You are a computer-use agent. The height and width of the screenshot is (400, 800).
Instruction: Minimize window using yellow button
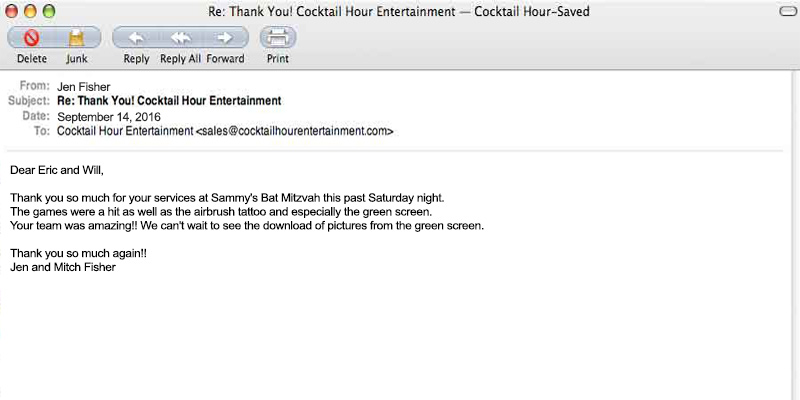click(x=31, y=11)
